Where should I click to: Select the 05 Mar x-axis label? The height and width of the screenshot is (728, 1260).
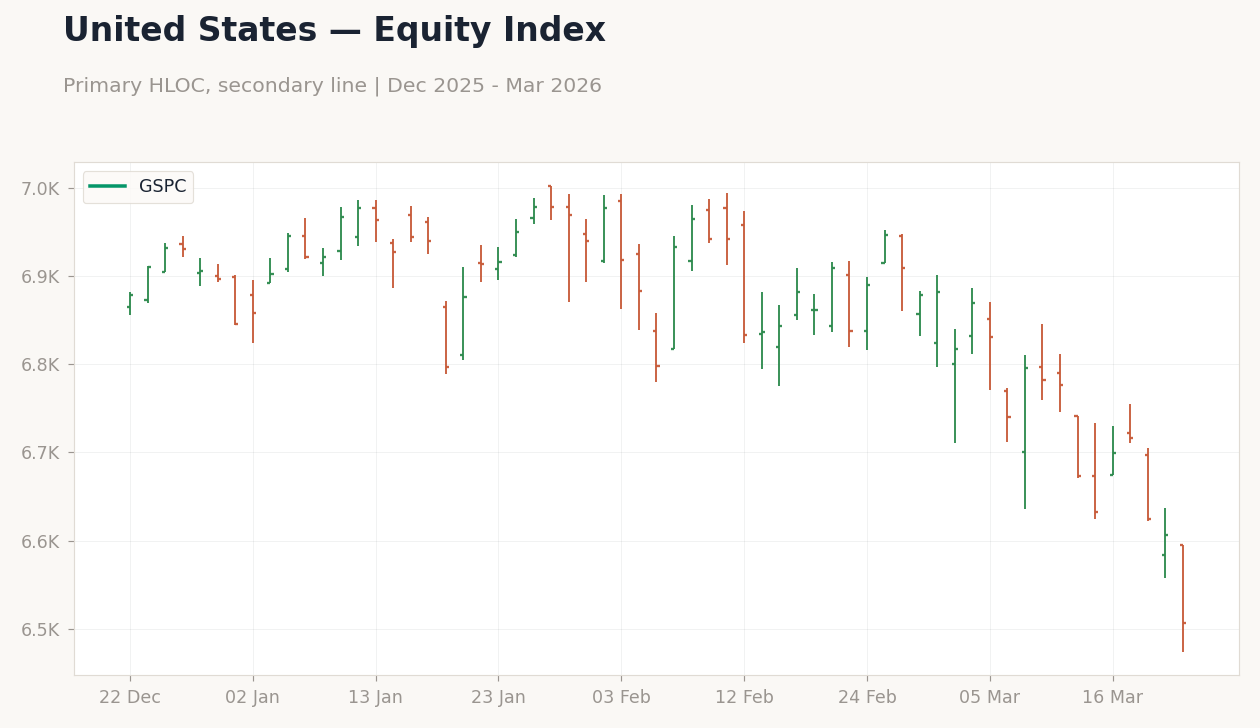coord(990,698)
